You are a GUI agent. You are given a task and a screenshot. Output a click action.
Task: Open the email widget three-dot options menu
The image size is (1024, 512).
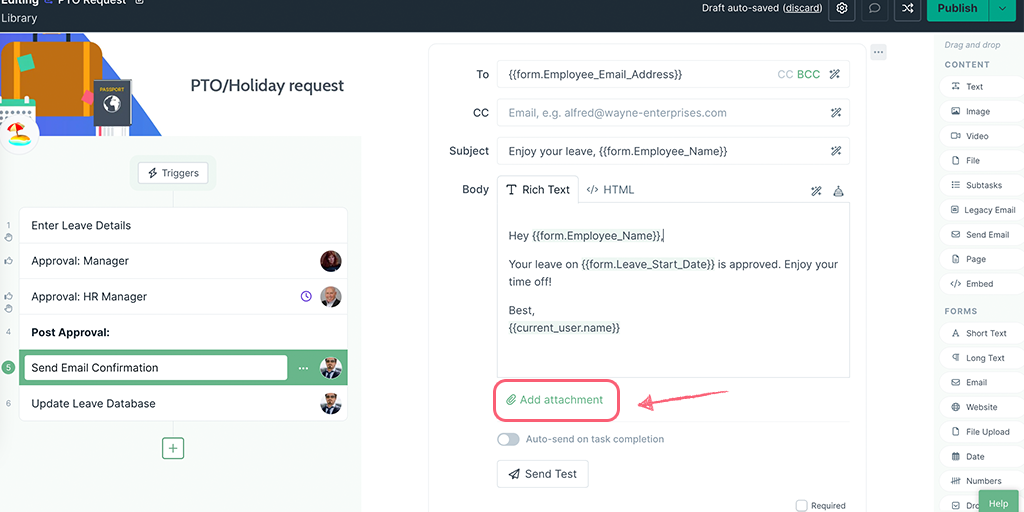click(878, 52)
